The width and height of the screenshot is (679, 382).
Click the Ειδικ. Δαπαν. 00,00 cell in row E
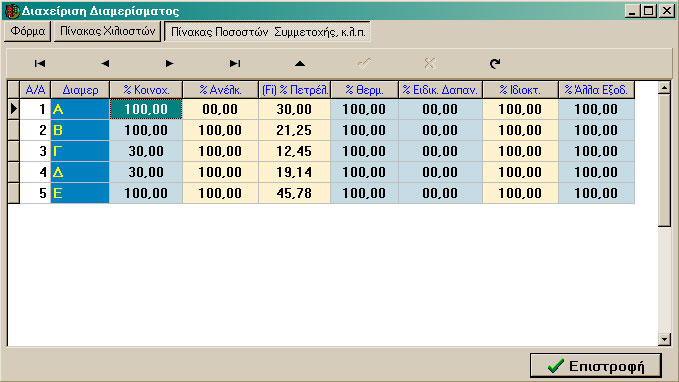[x=440, y=193]
